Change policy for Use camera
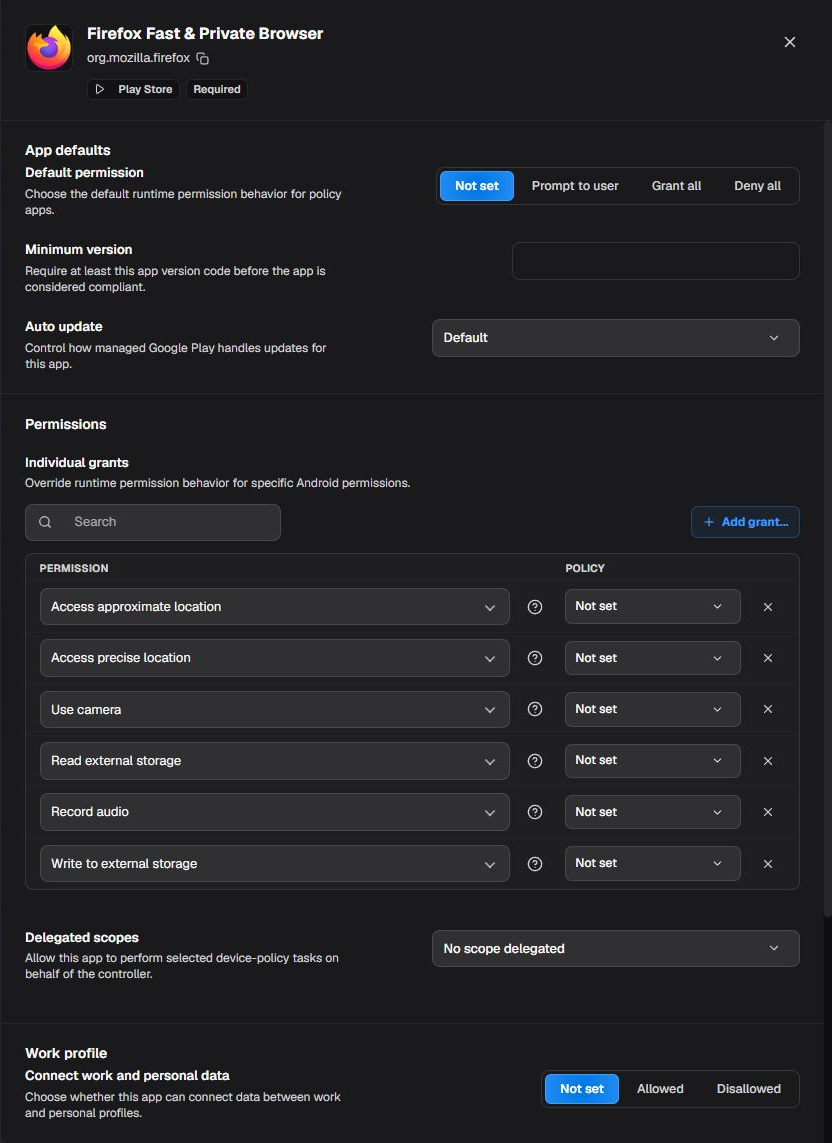Viewport: 832px width, 1143px height. [x=653, y=709]
